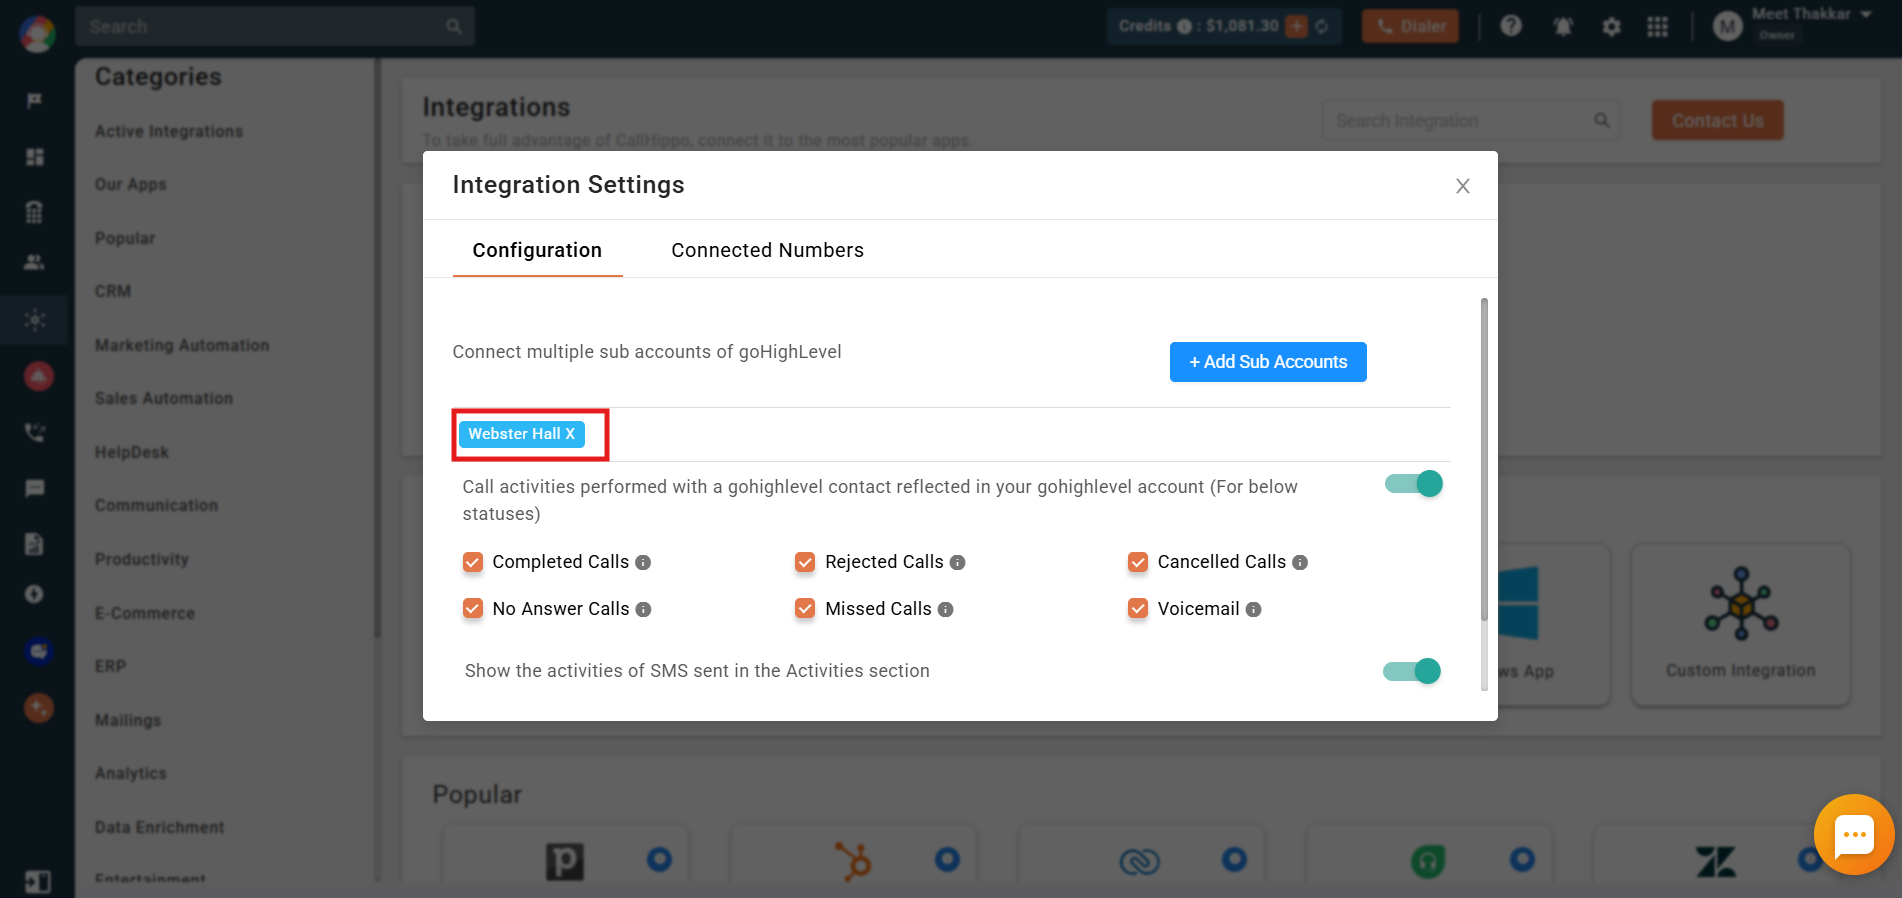Open call logs phone icon in sidebar

click(x=35, y=432)
